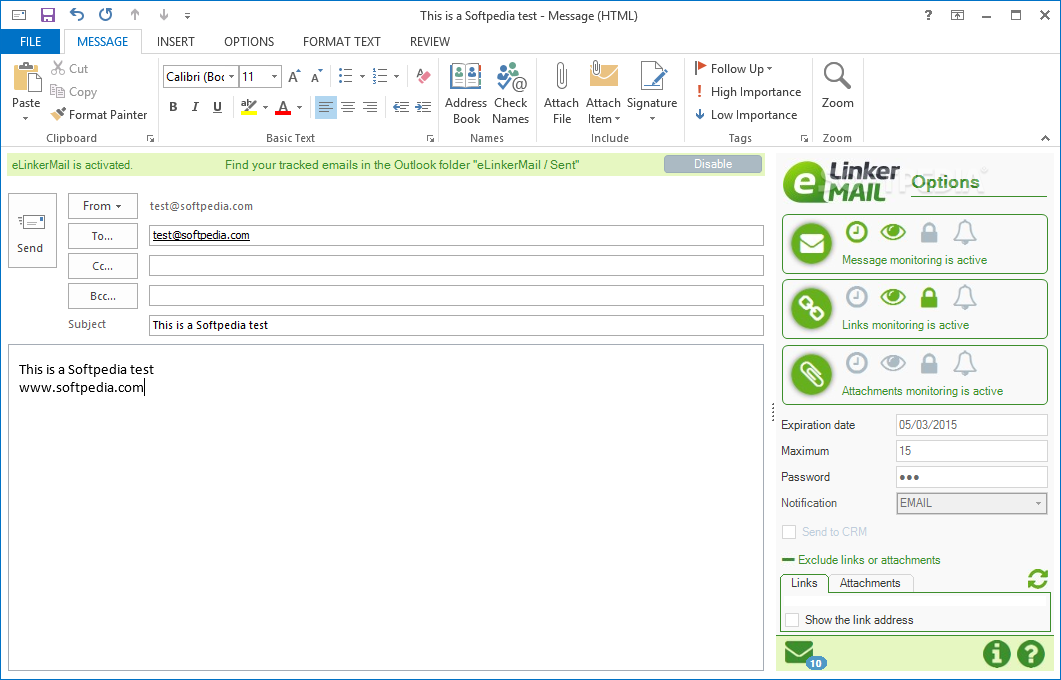Click the Paste clipboard icon
Screen dimensions: 1061x680
pyautogui.click(x=27, y=77)
